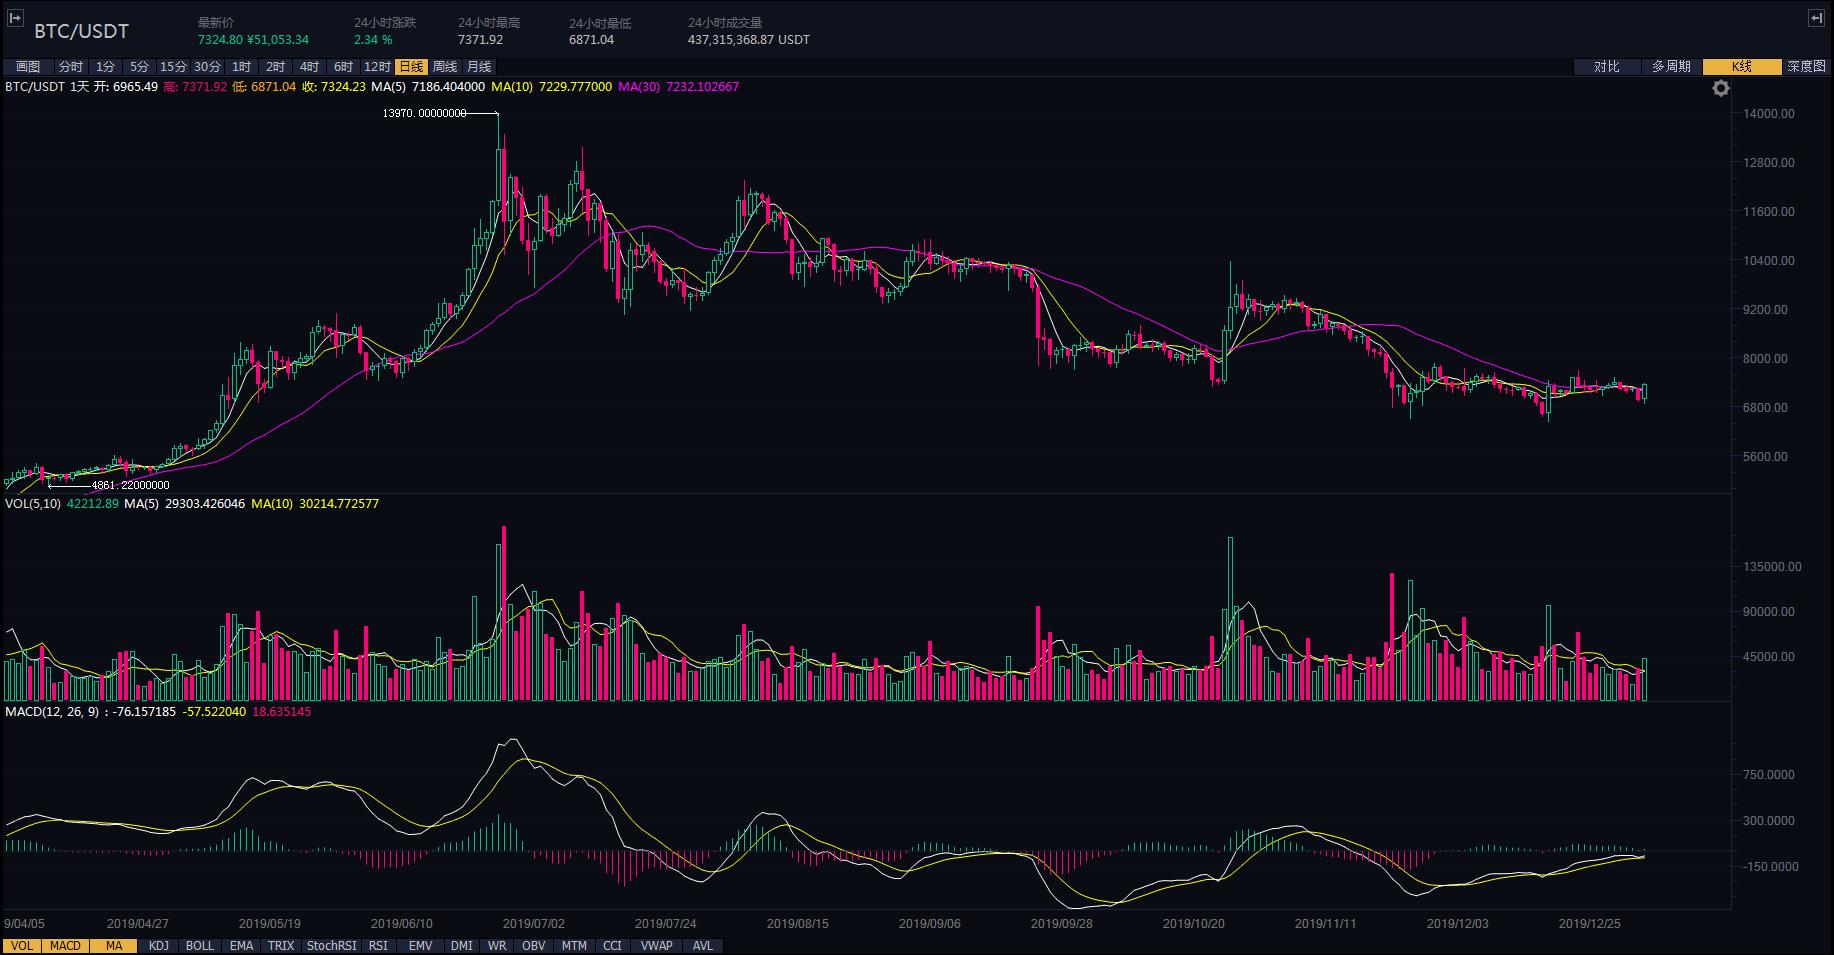The height and width of the screenshot is (955, 1834).
Task: Enable the KDJ indicator
Action: tap(159, 946)
